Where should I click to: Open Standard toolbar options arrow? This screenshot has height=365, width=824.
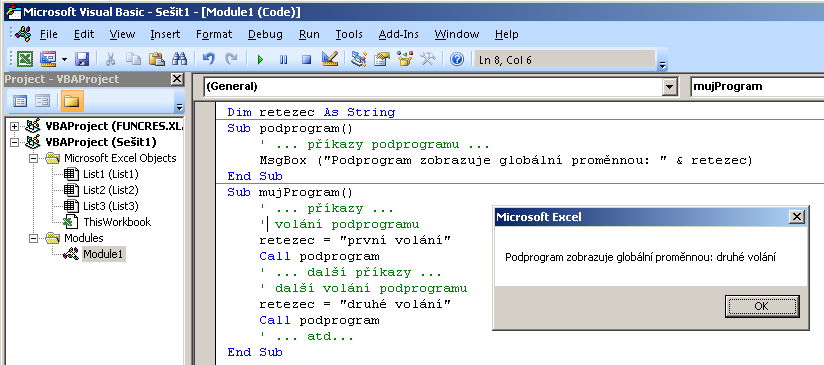pyautogui.click(x=662, y=64)
